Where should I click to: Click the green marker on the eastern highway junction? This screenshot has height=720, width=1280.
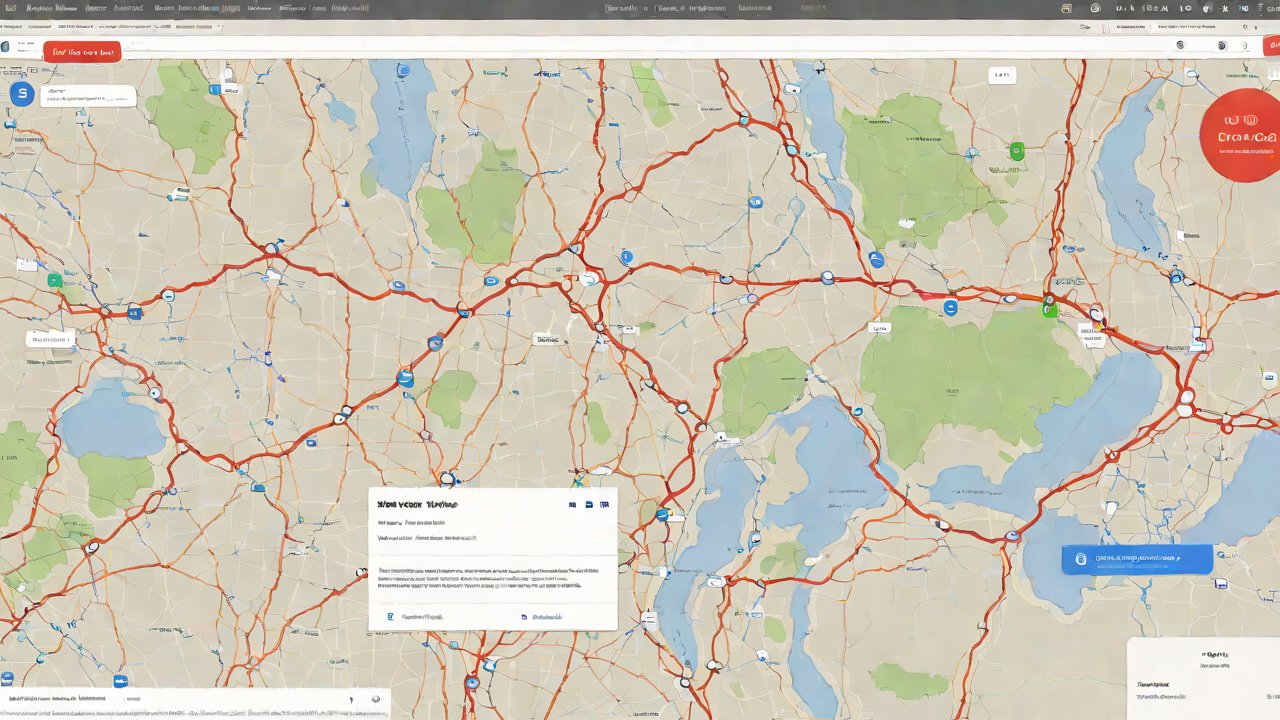pos(1050,310)
